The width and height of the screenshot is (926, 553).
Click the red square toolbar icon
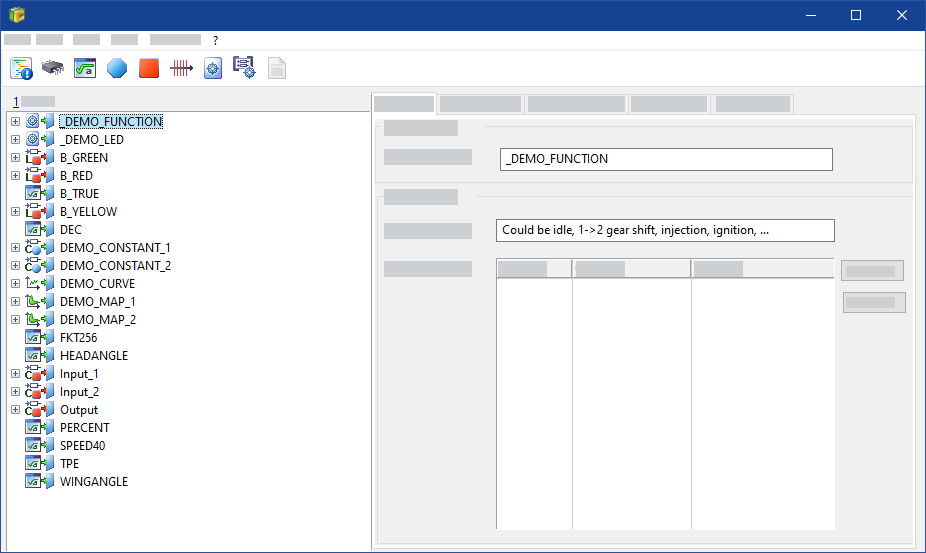[149, 68]
